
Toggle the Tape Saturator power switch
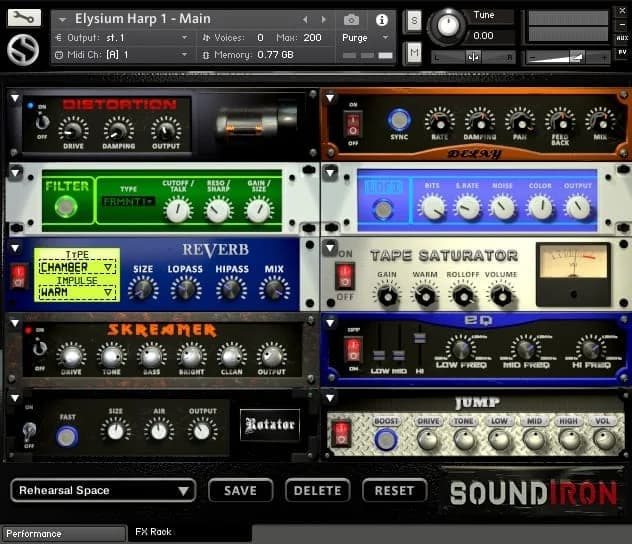click(345, 276)
